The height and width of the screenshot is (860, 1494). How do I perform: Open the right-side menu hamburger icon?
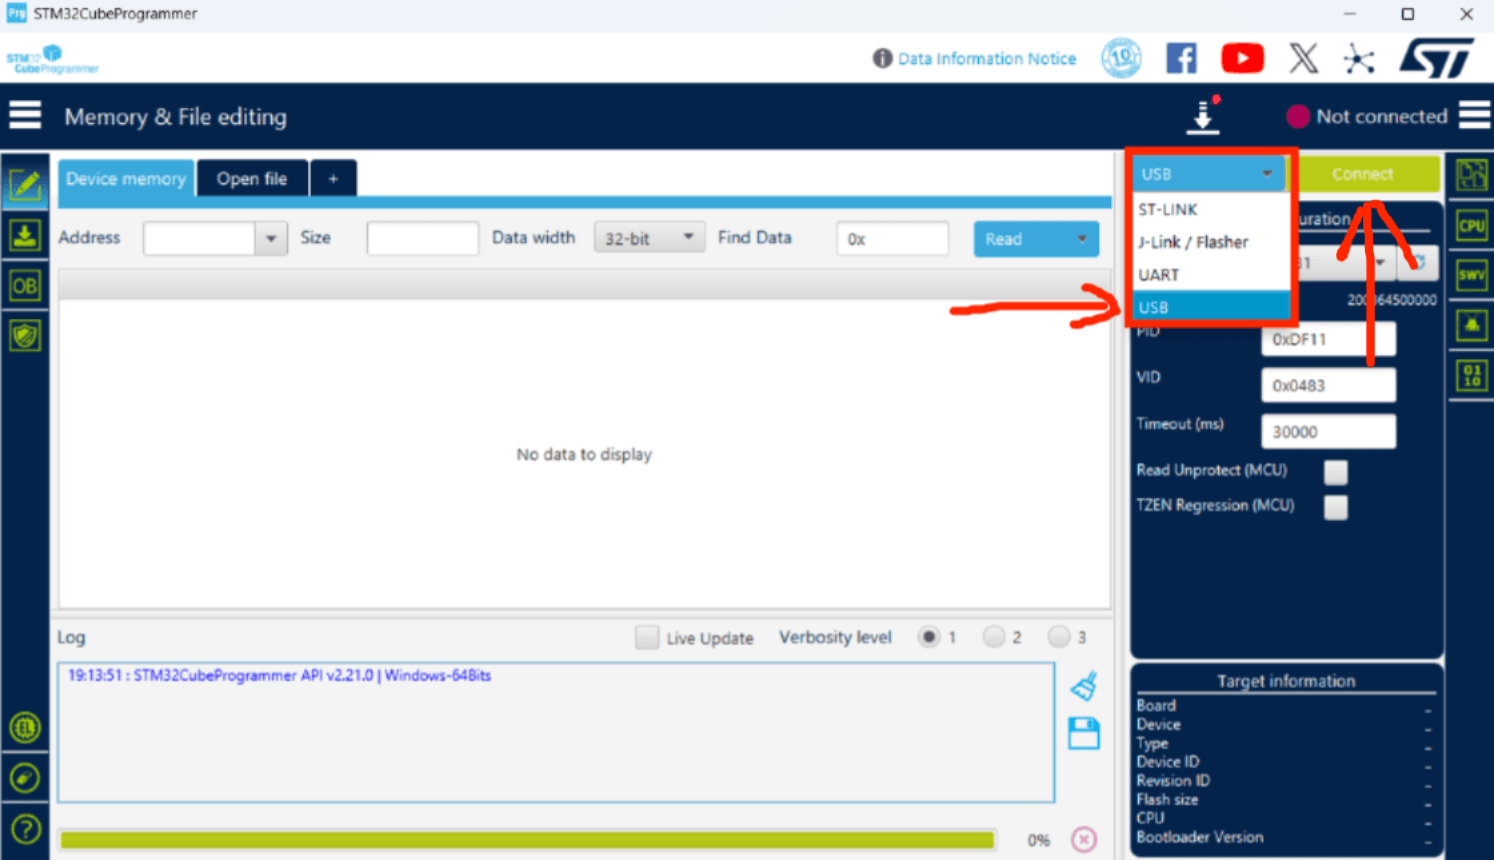tap(1474, 115)
